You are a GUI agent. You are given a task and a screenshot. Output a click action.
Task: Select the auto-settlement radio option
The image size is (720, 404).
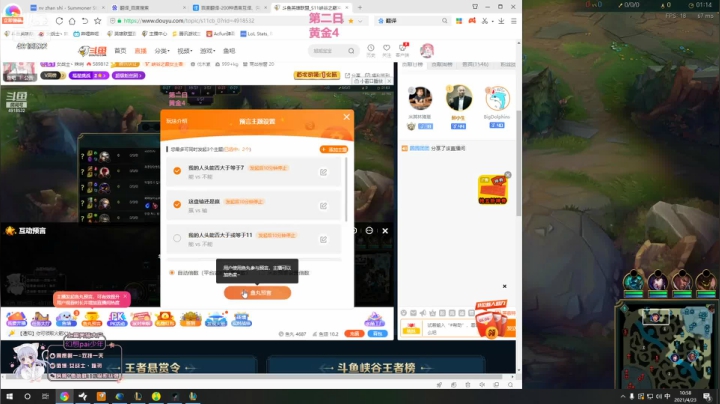pos(172,273)
